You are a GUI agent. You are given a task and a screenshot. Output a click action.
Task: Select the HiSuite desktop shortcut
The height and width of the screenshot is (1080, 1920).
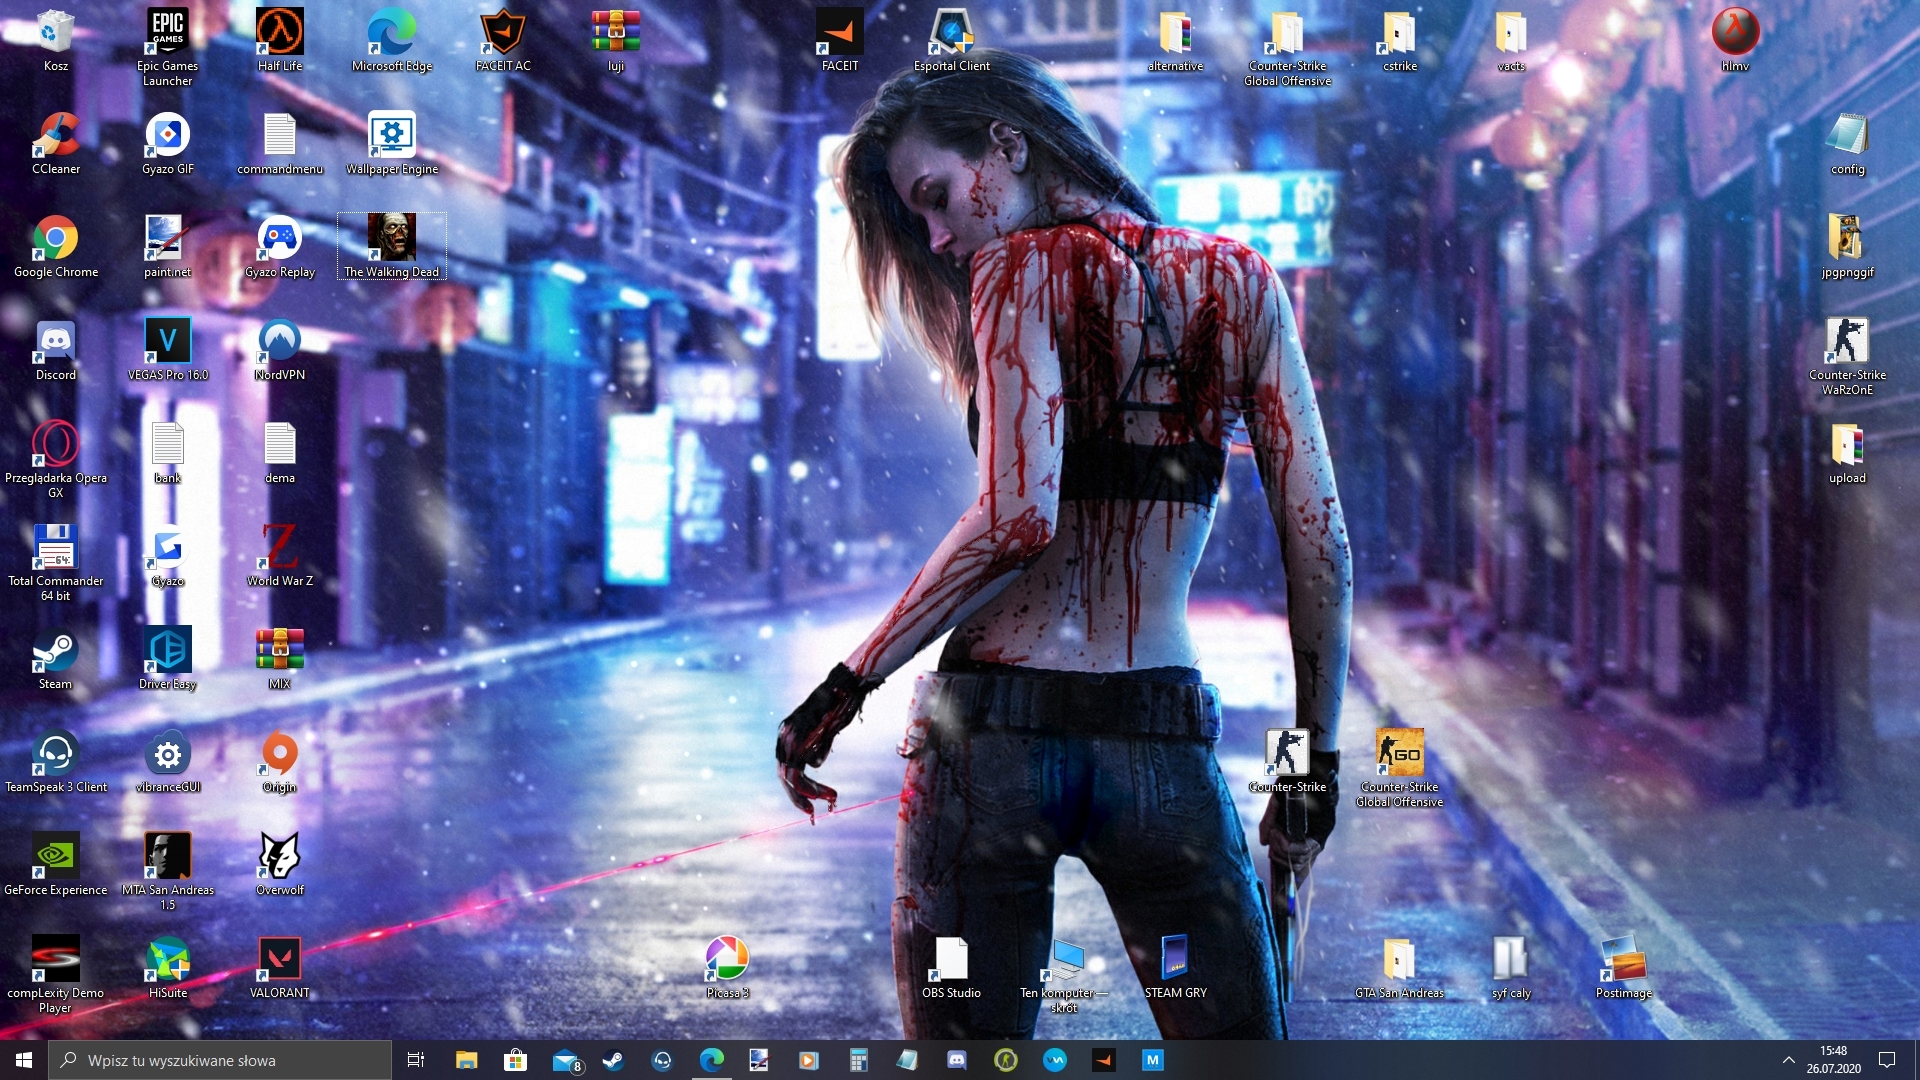coord(168,968)
